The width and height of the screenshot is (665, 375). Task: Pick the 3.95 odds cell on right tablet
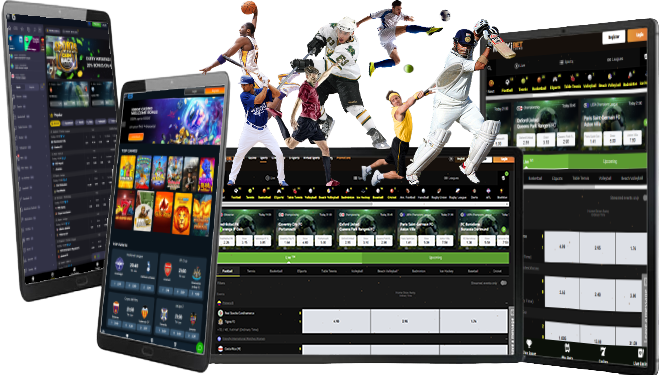pos(597,247)
